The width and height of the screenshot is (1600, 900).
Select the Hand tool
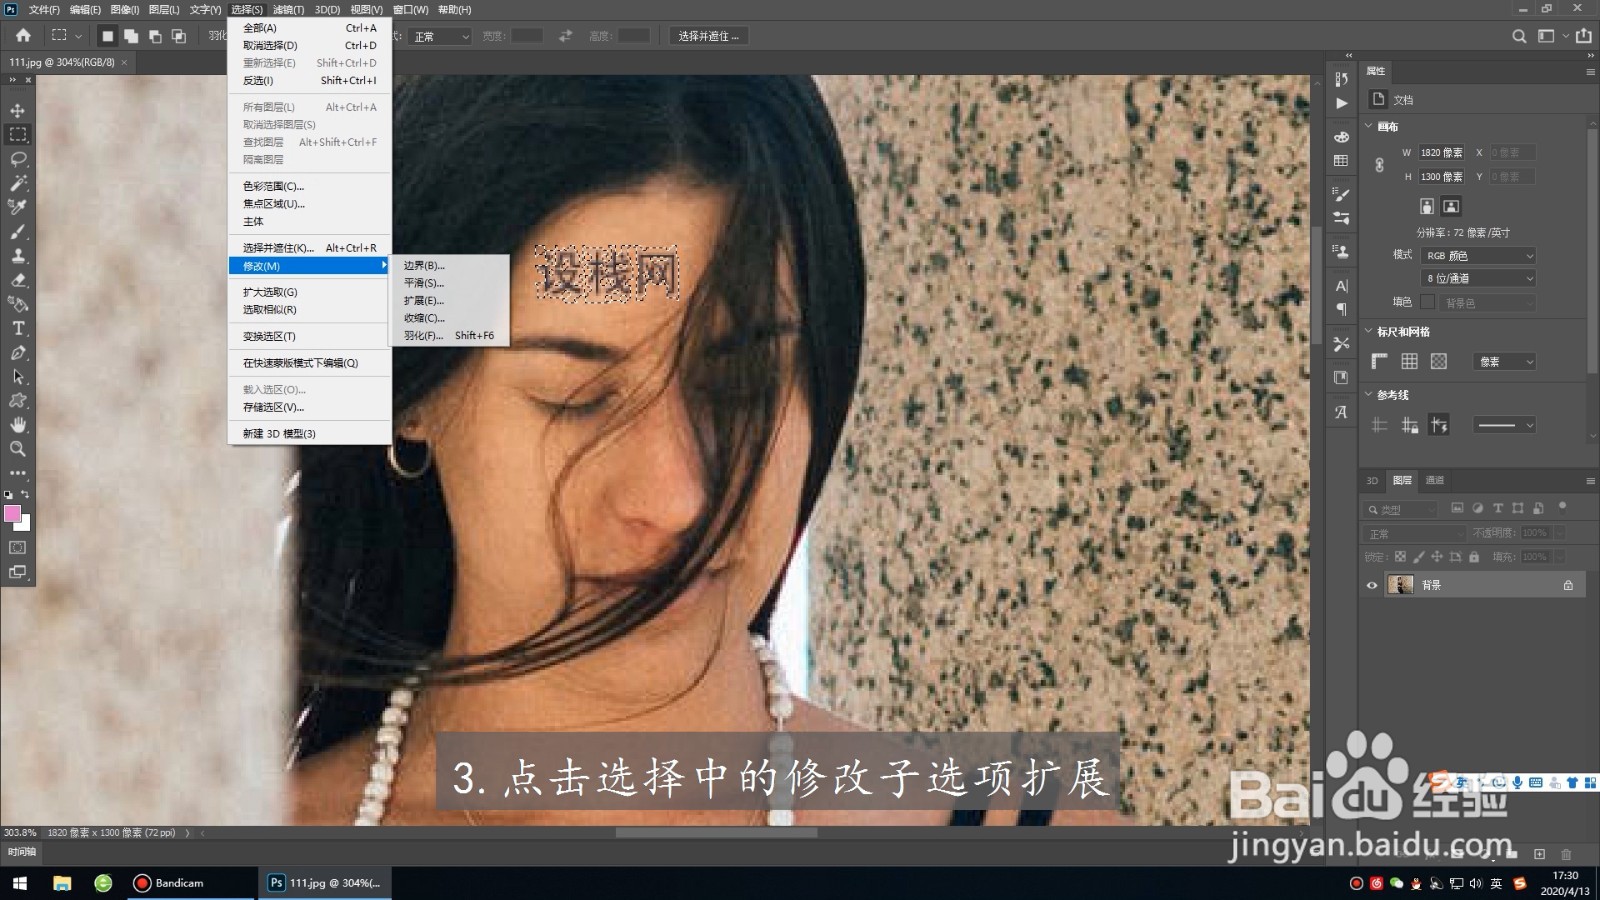[18, 425]
